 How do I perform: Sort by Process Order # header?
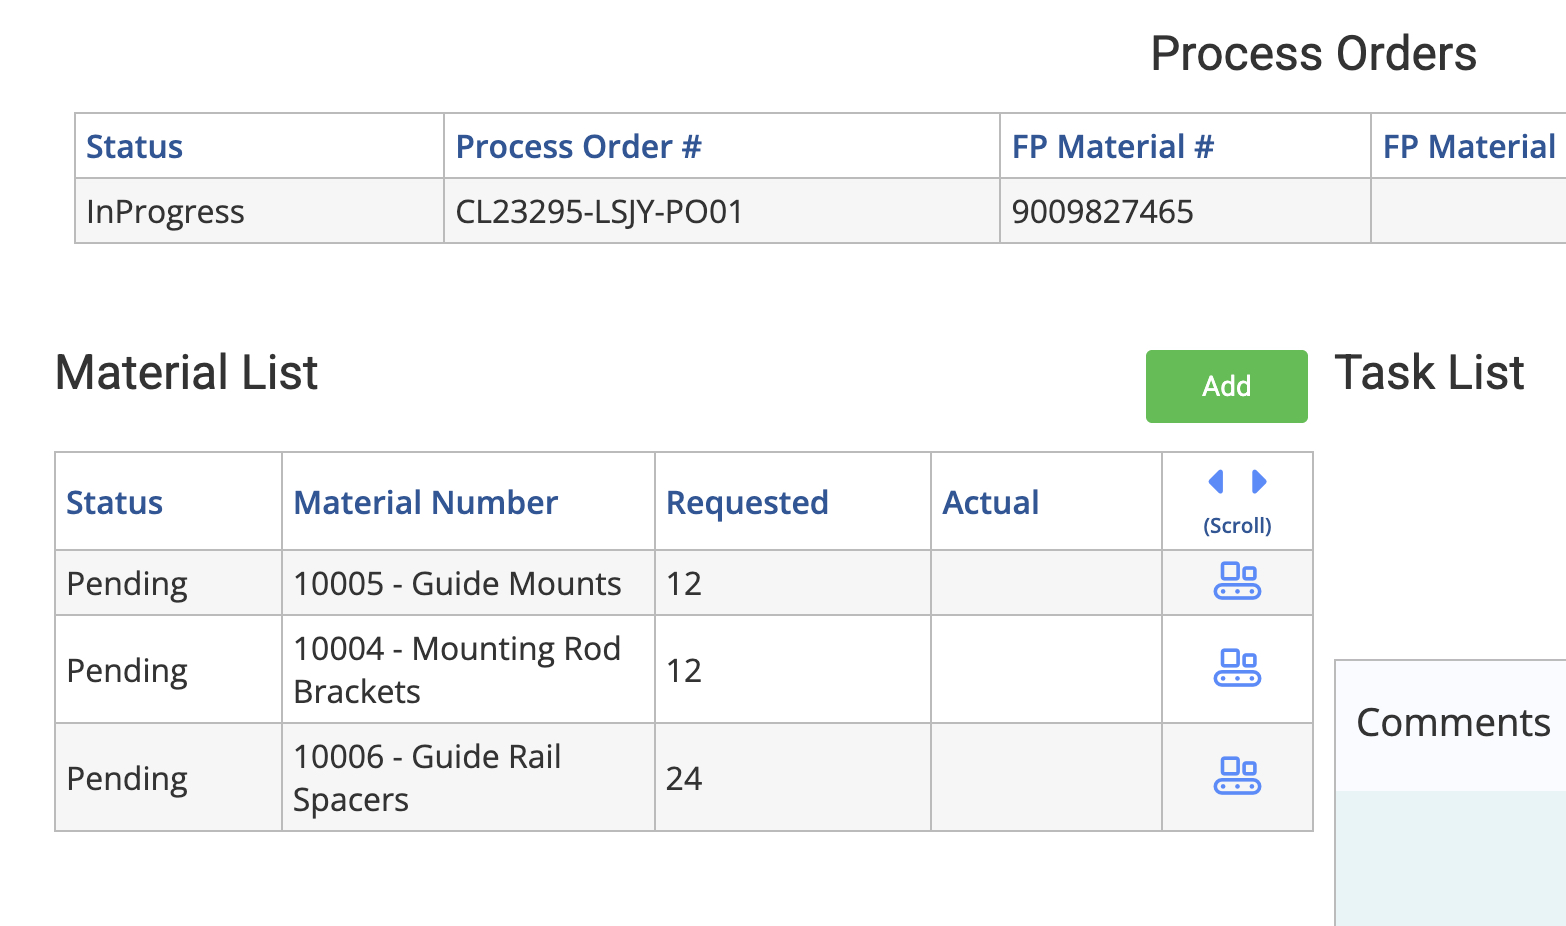[x=579, y=147]
